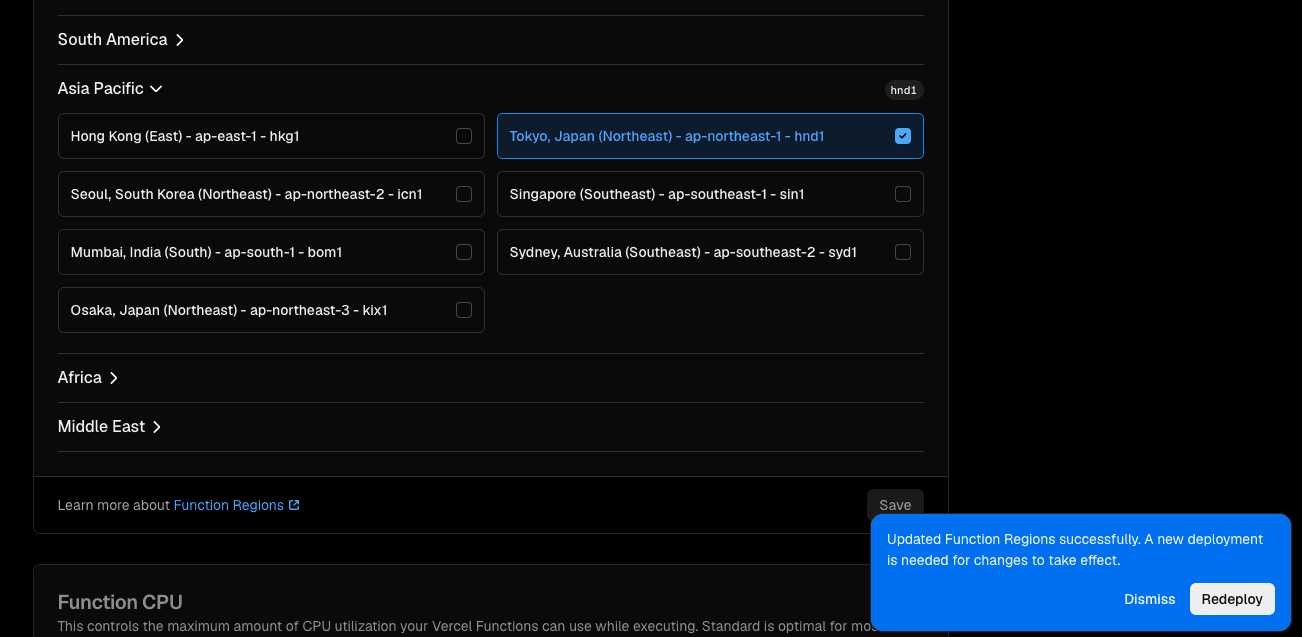This screenshot has width=1302, height=637.
Task: Tick the Singapore (Southeast) sin1 checkbox
Action: tap(903, 194)
